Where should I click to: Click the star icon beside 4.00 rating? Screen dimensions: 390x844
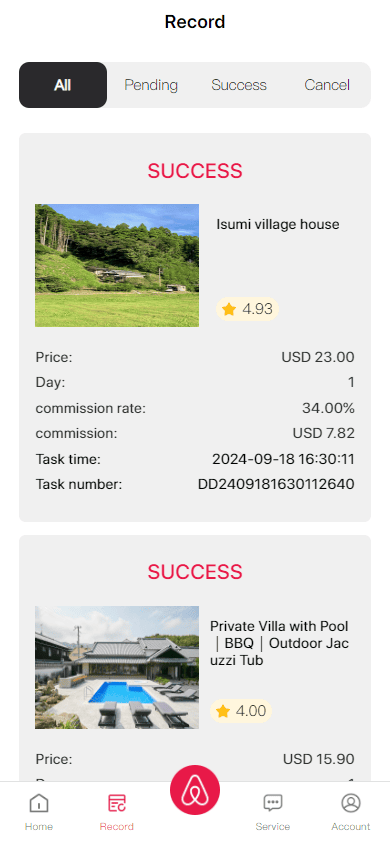pos(223,711)
